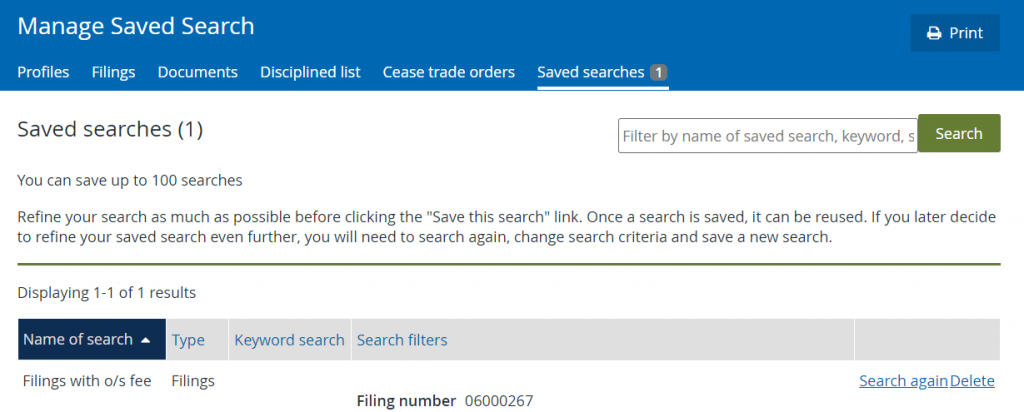
Task: Click the Filings with o/s fee row
Action: coord(509,389)
